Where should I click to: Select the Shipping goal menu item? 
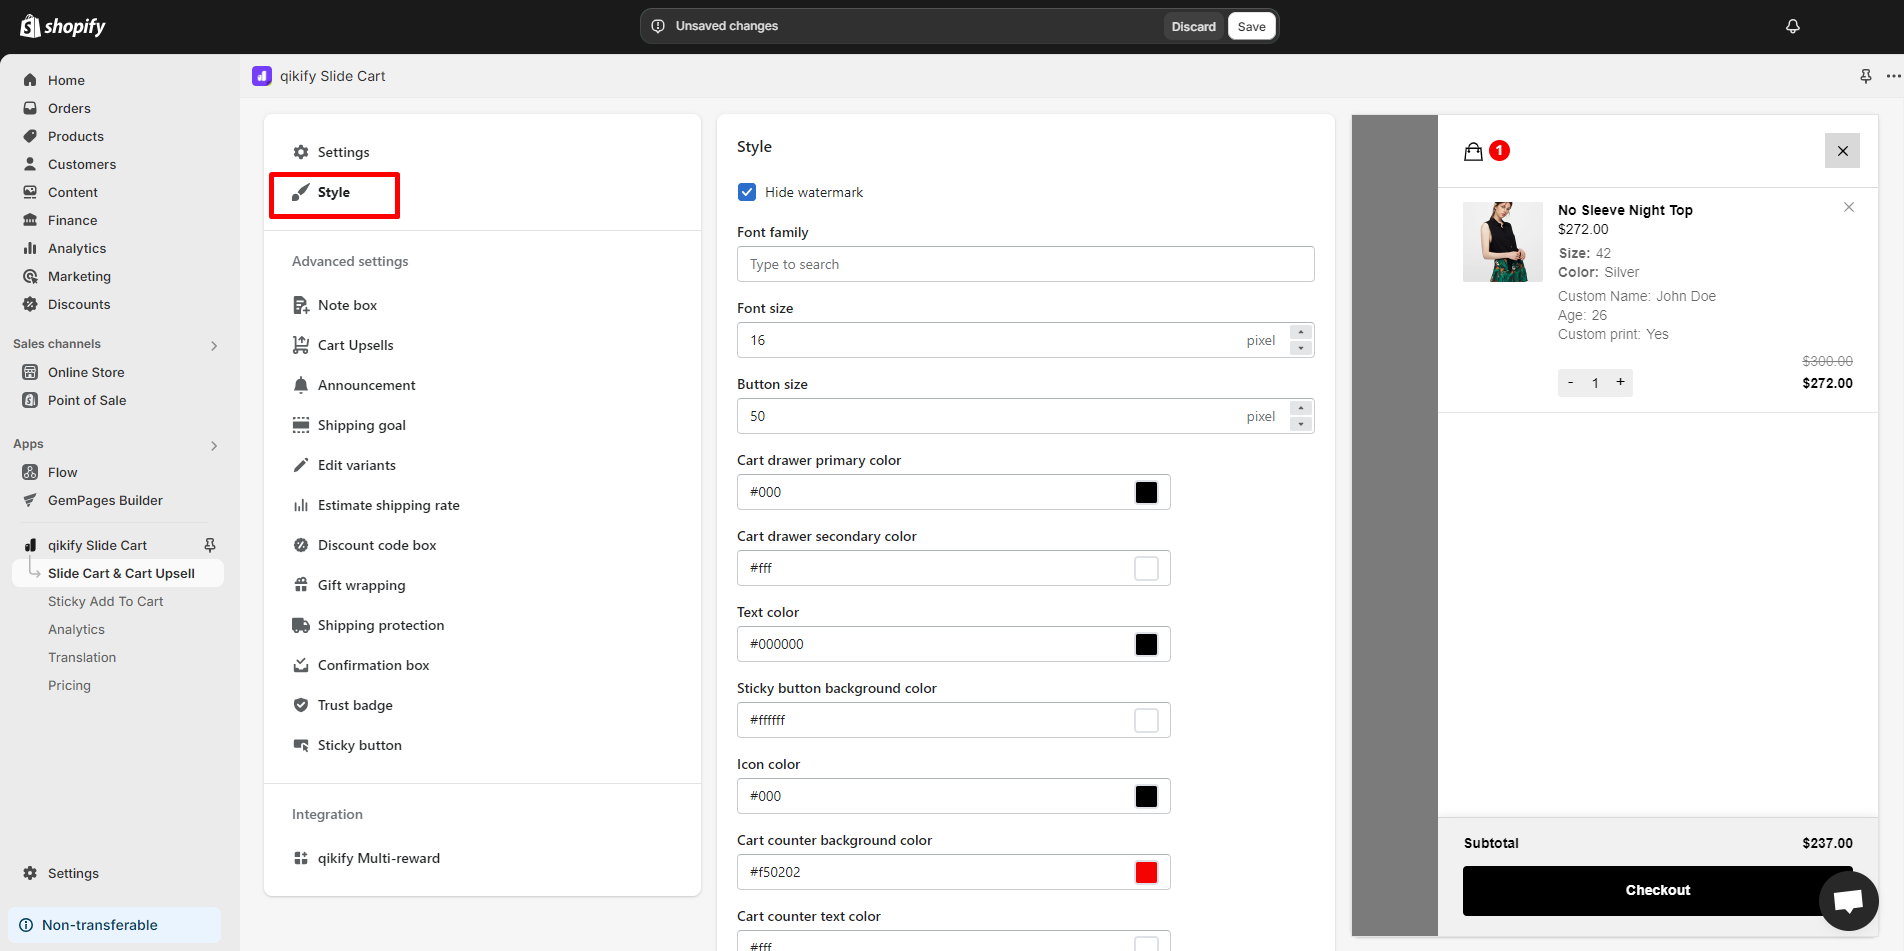[361, 425]
